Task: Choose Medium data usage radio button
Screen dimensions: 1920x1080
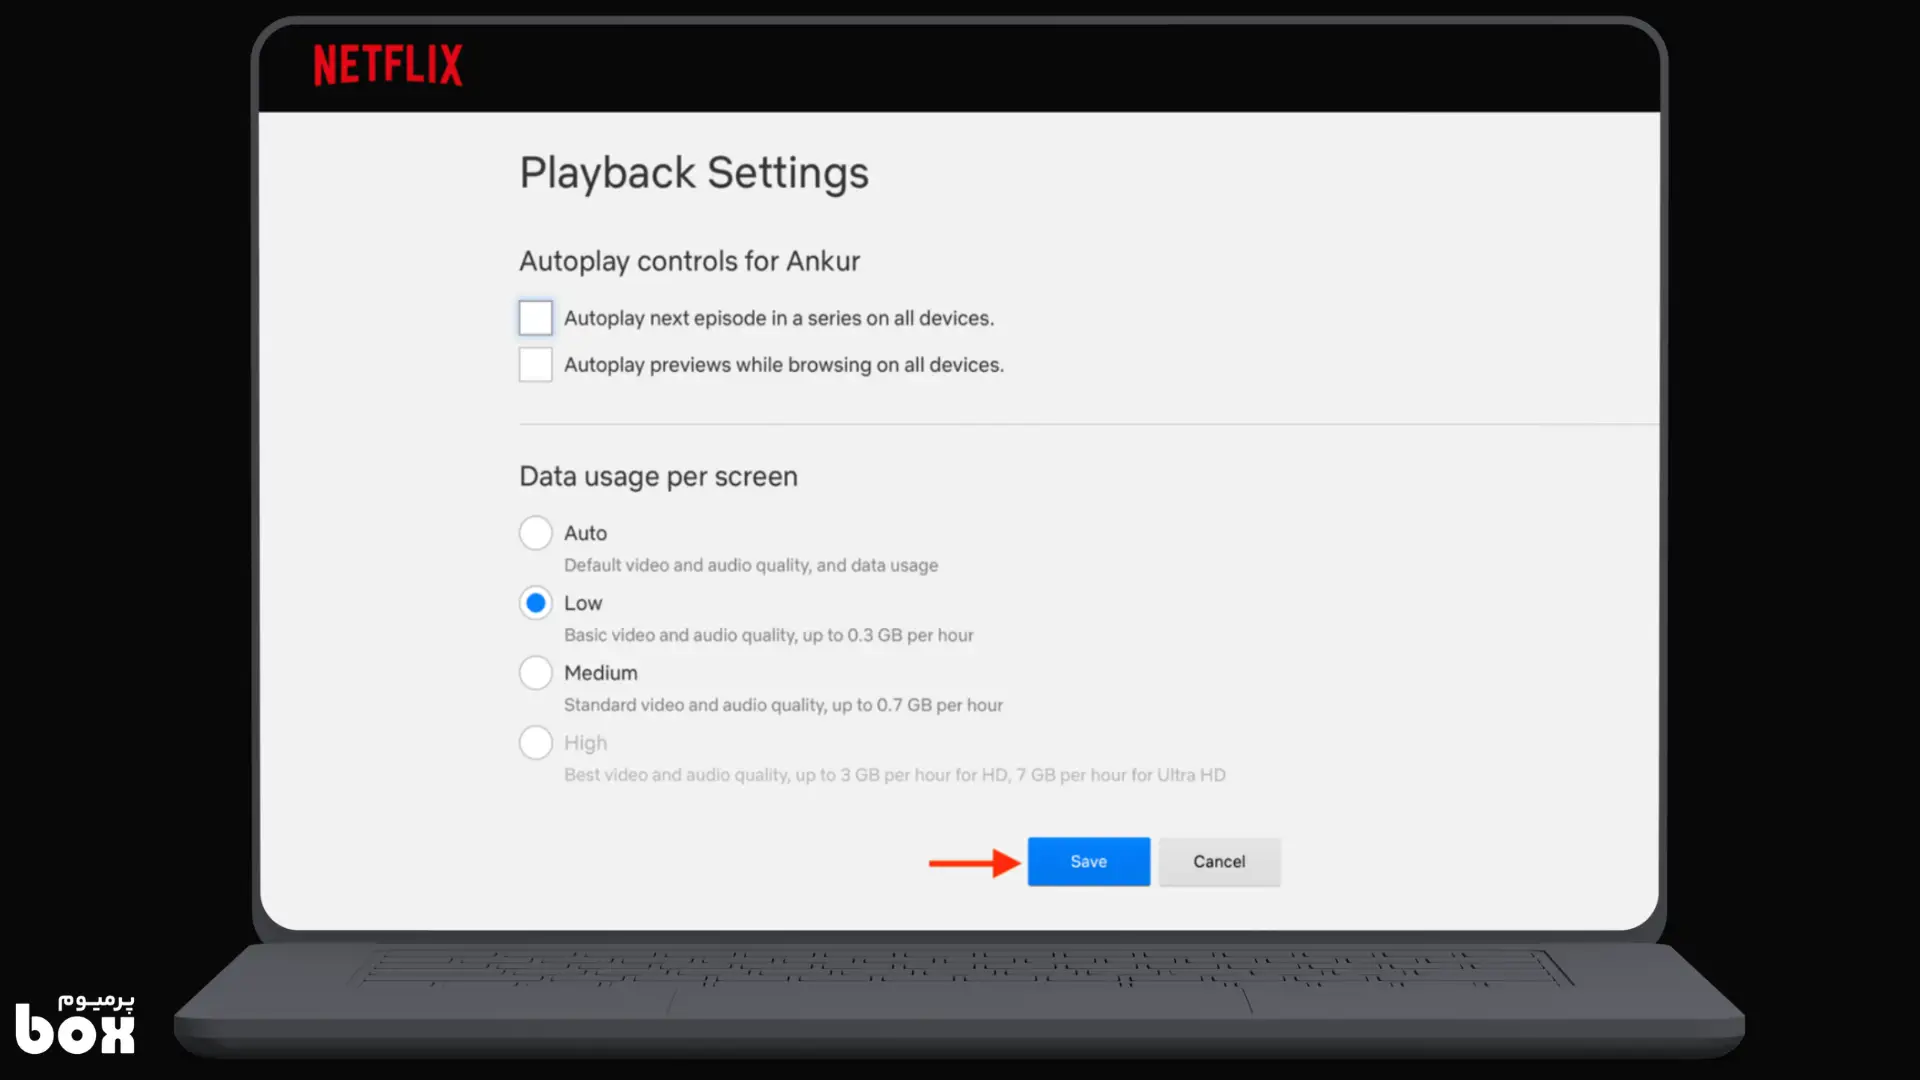Action: click(x=535, y=673)
